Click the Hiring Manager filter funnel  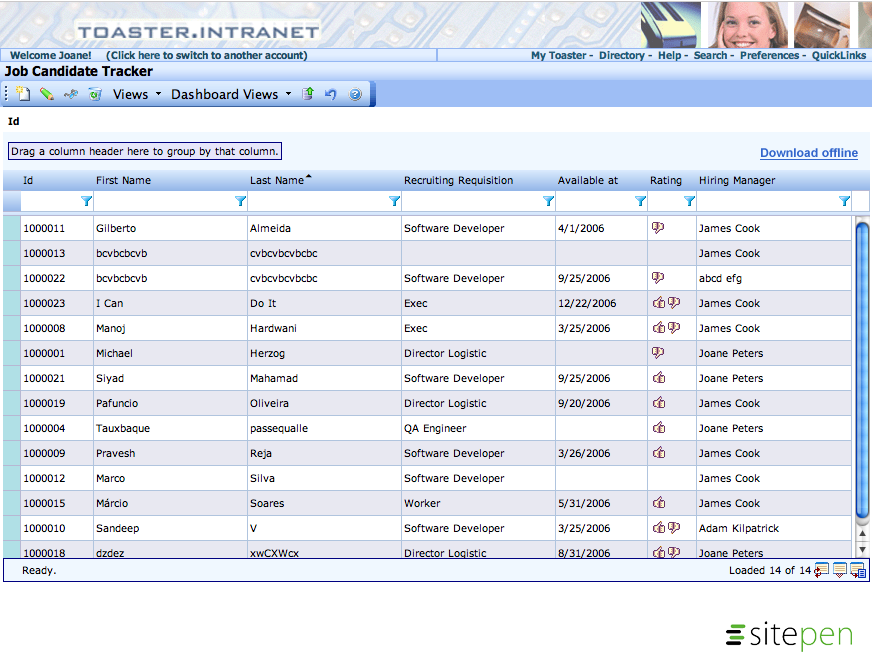pyautogui.click(x=844, y=201)
